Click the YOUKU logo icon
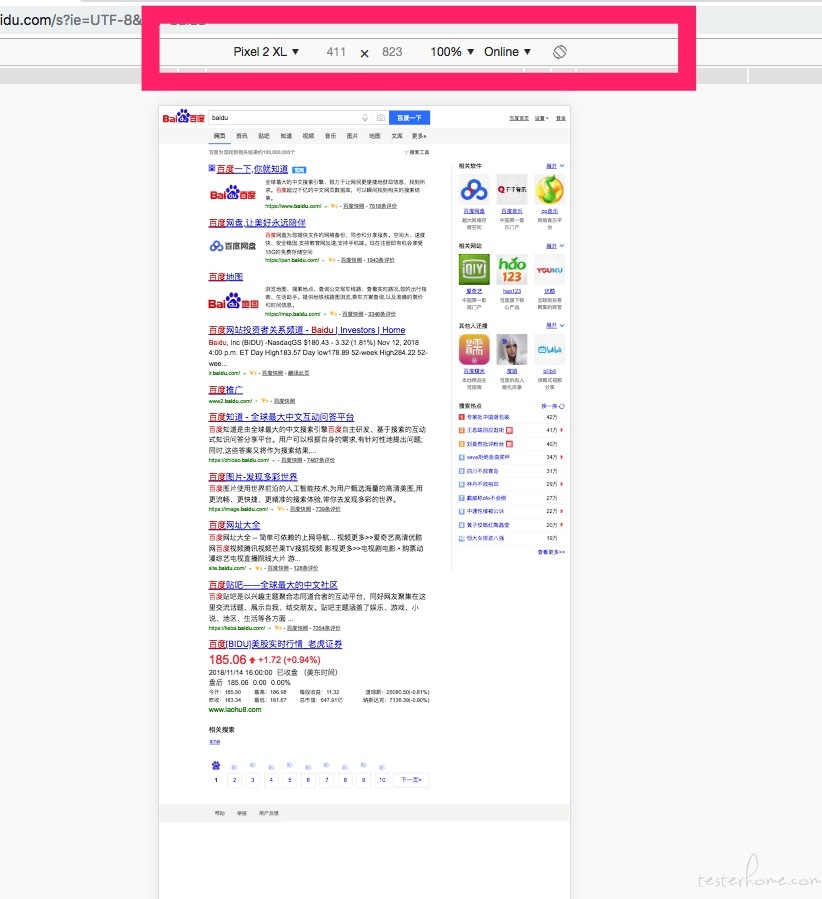This screenshot has height=899, width=822. pyautogui.click(x=550, y=269)
